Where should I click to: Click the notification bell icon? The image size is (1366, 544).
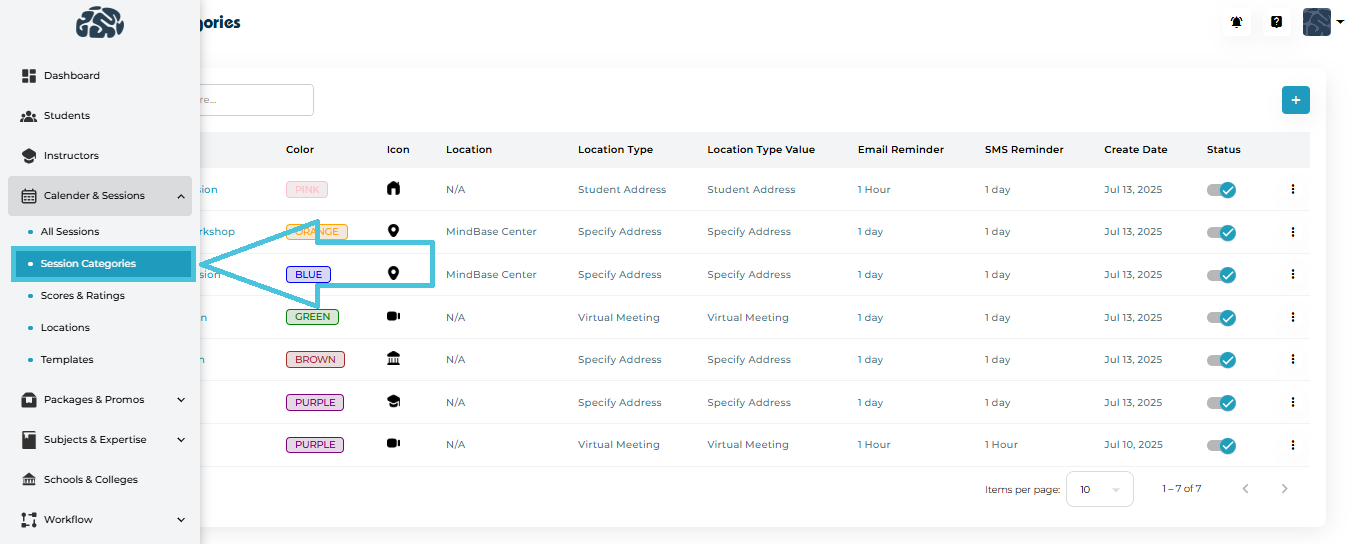(1237, 22)
